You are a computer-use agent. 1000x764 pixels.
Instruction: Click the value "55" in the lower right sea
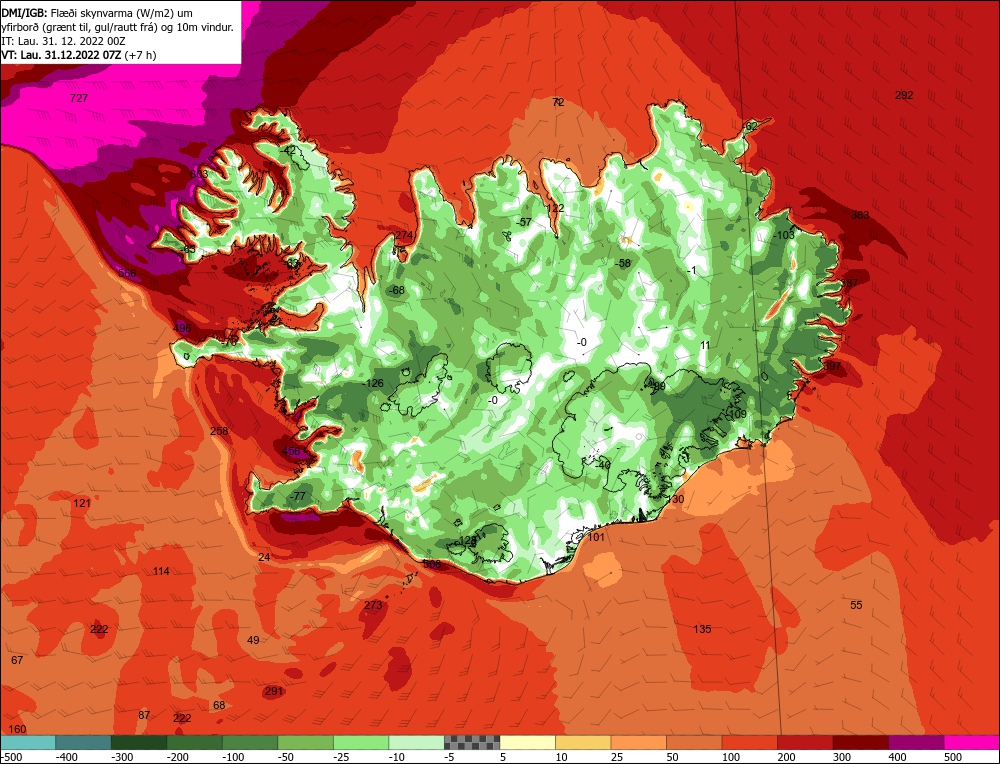[856, 605]
